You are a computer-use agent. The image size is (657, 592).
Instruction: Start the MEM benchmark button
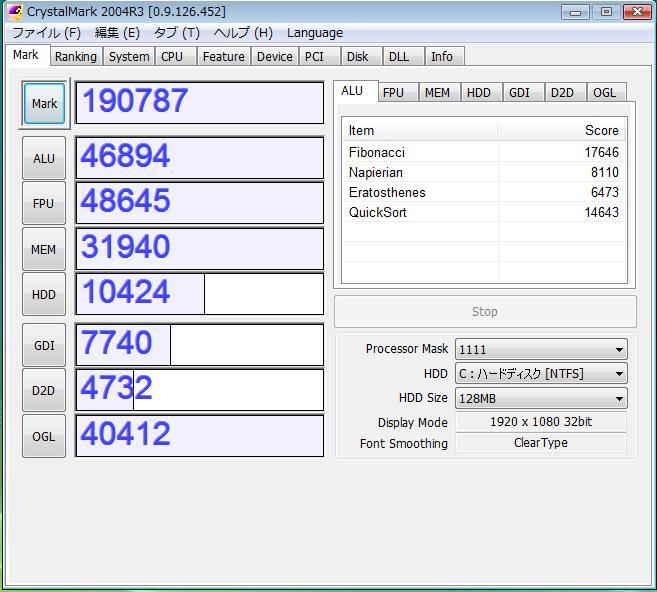tap(44, 249)
